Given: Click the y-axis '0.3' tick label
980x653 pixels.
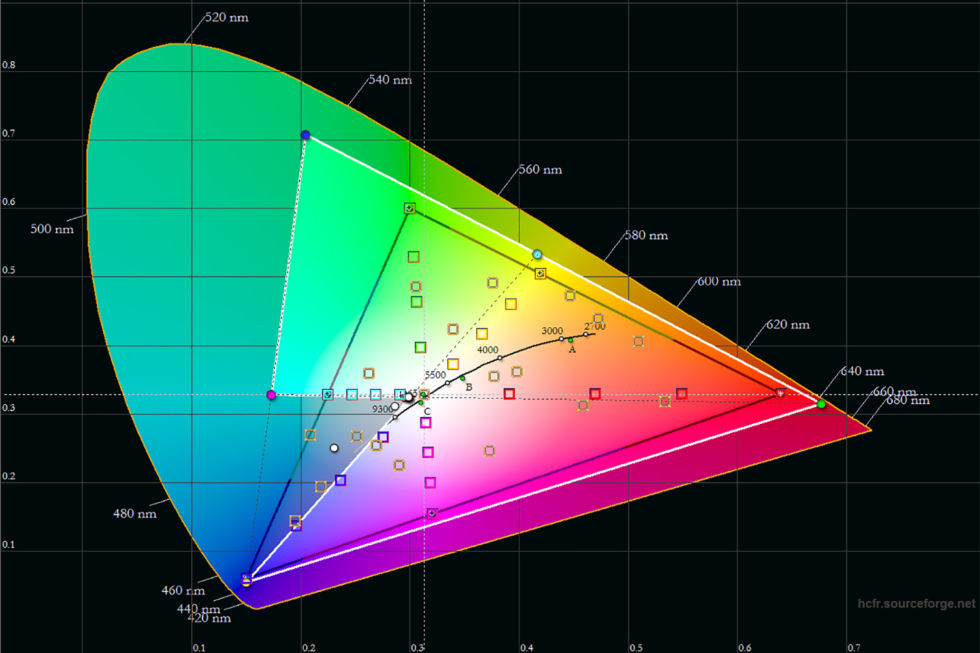Looking at the screenshot, I should [x=8, y=407].
